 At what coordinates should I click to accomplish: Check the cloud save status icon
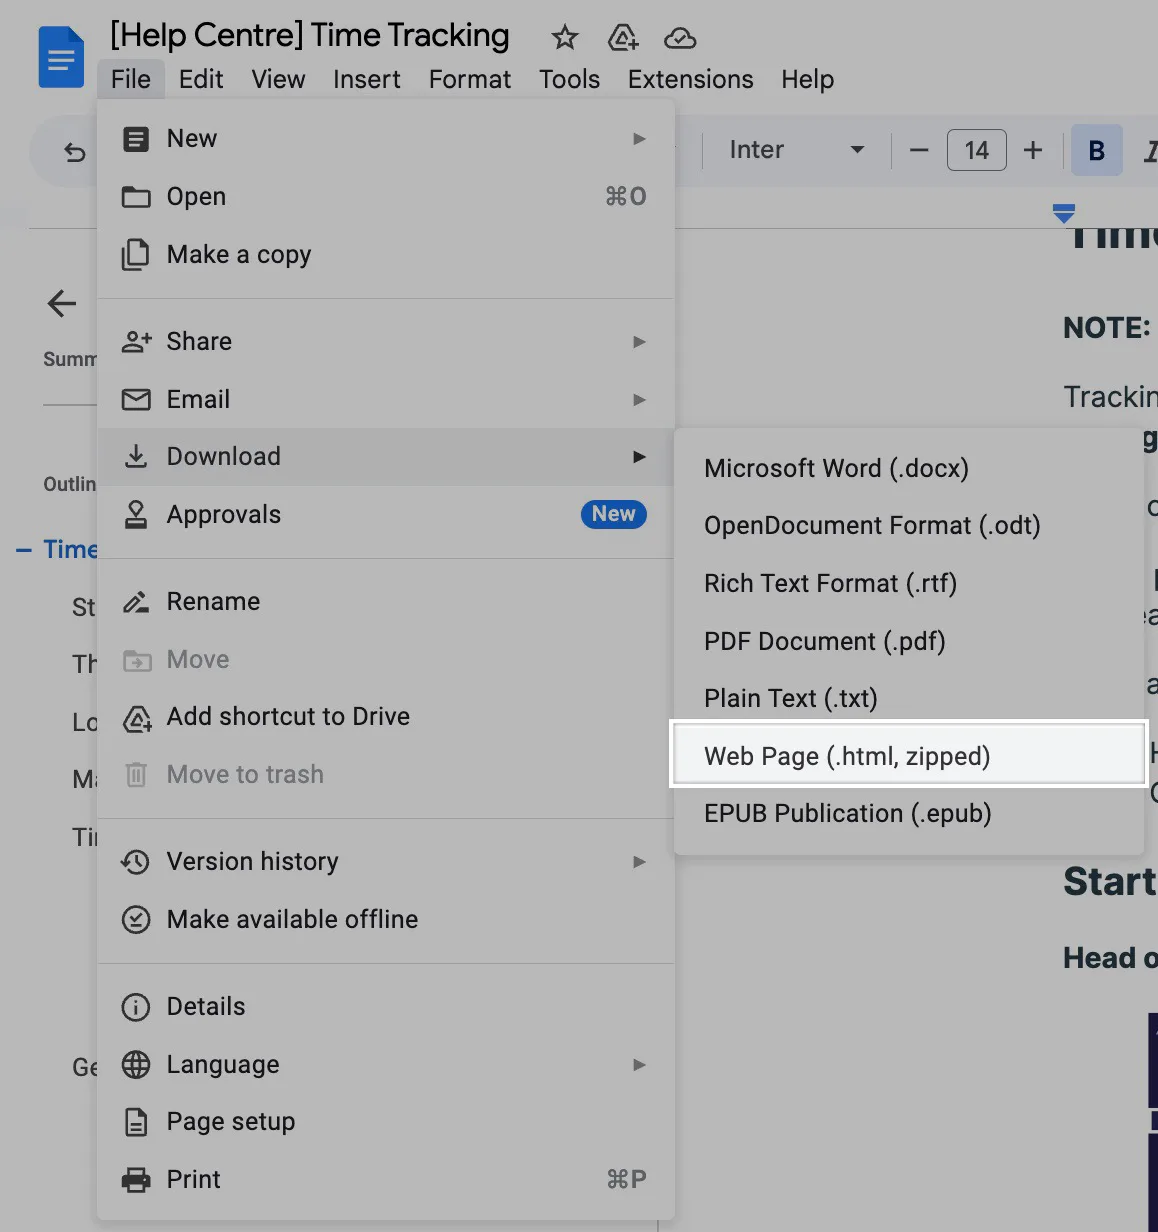point(680,38)
